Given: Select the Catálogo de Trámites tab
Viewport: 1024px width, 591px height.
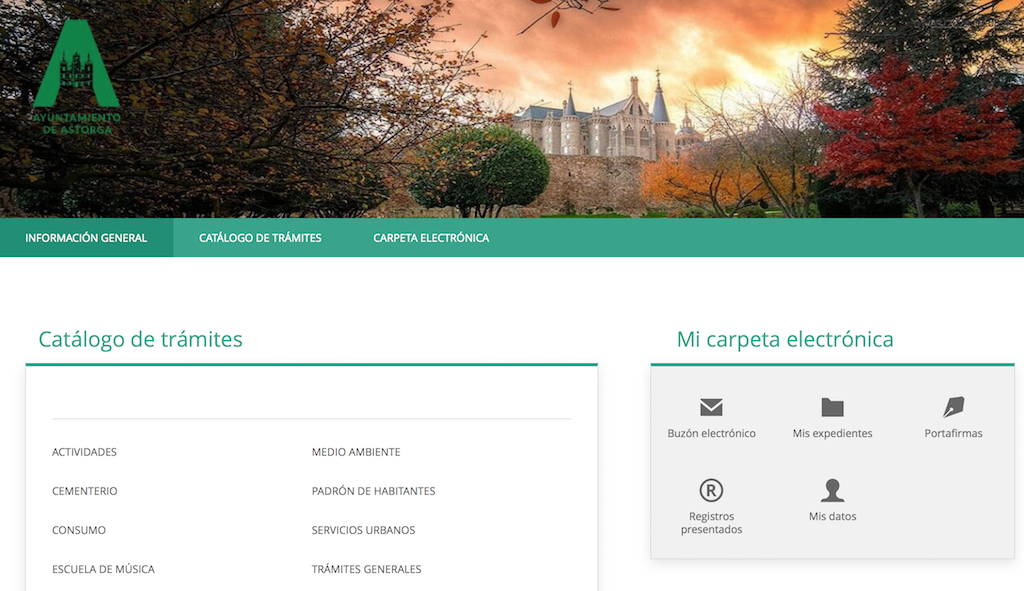Looking at the screenshot, I should pyautogui.click(x=260, y=238).
